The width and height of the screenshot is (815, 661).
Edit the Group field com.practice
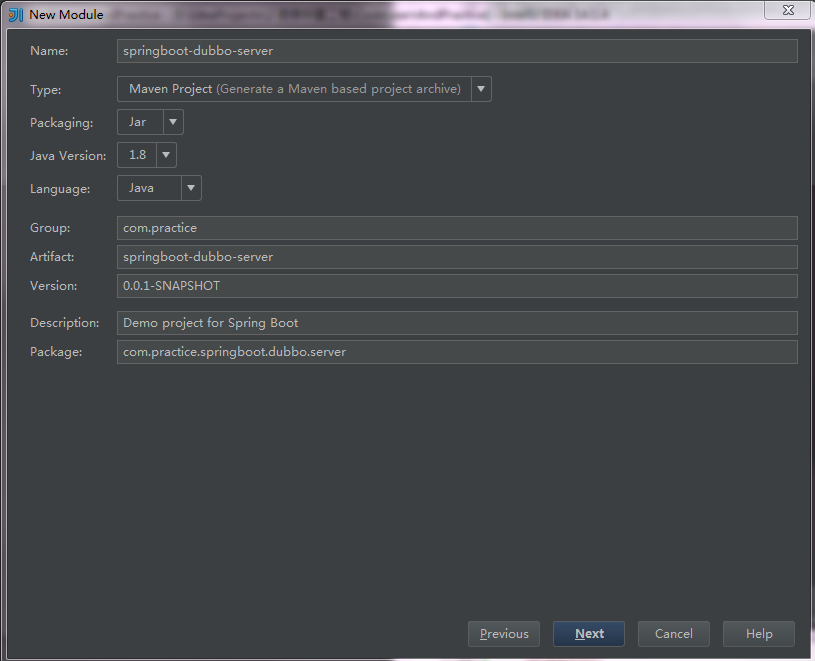457,228
